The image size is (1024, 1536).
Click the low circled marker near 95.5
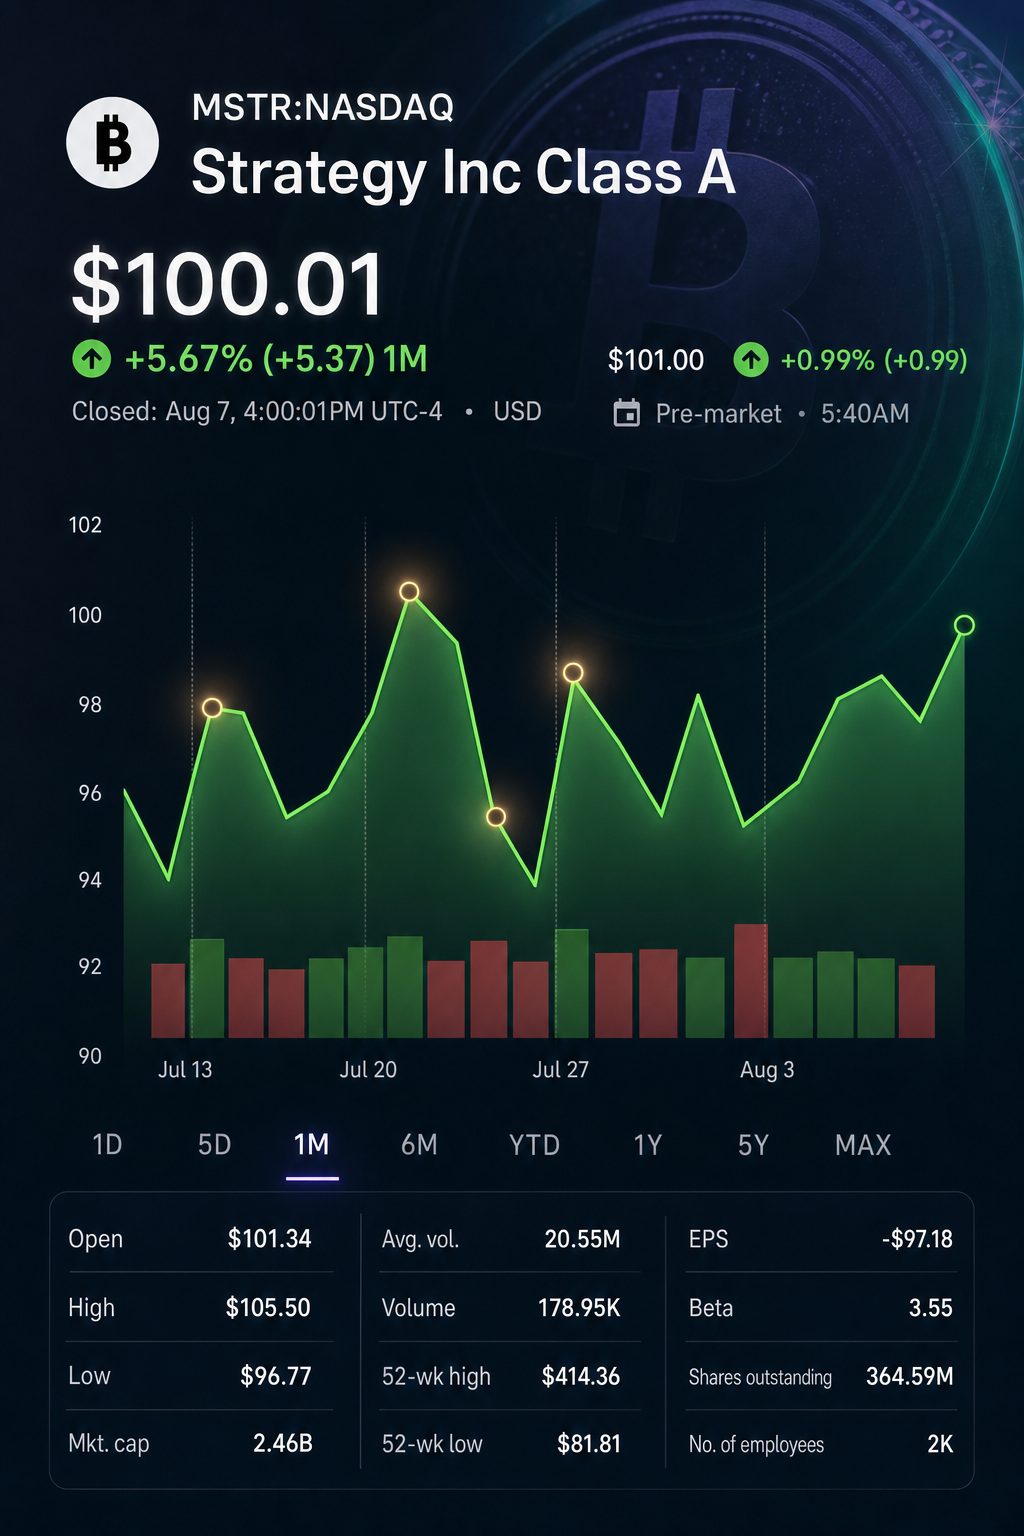pyautogui.click(x=496, y=817)
